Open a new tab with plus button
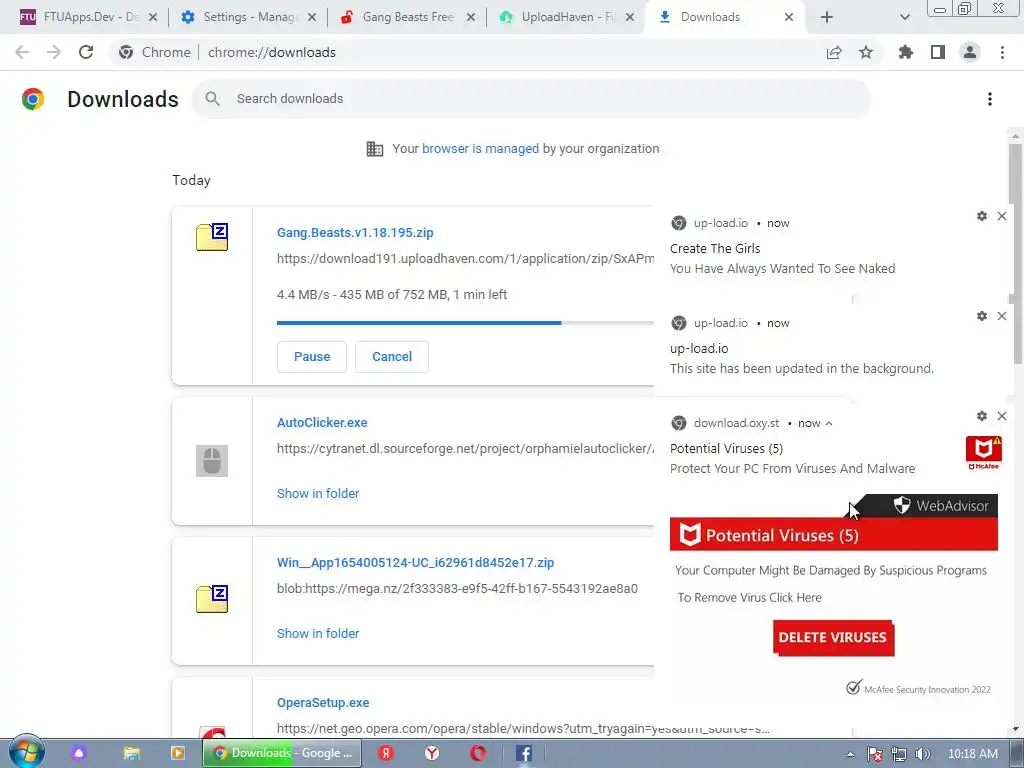The image size is (1024, 768). pyautogui.click(x=827, y=18)
